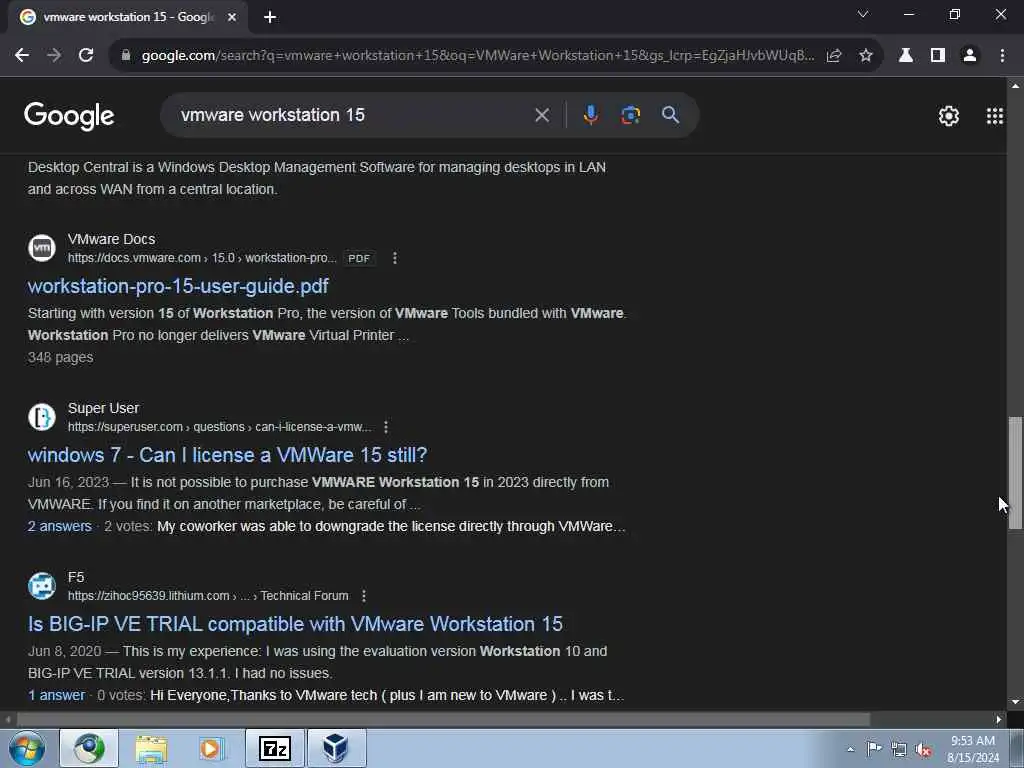Screen dimensions: 1024x768
Task: Click the search box containing vmware workstation 15
Action: pyautogui.click(x=353, y=115)
